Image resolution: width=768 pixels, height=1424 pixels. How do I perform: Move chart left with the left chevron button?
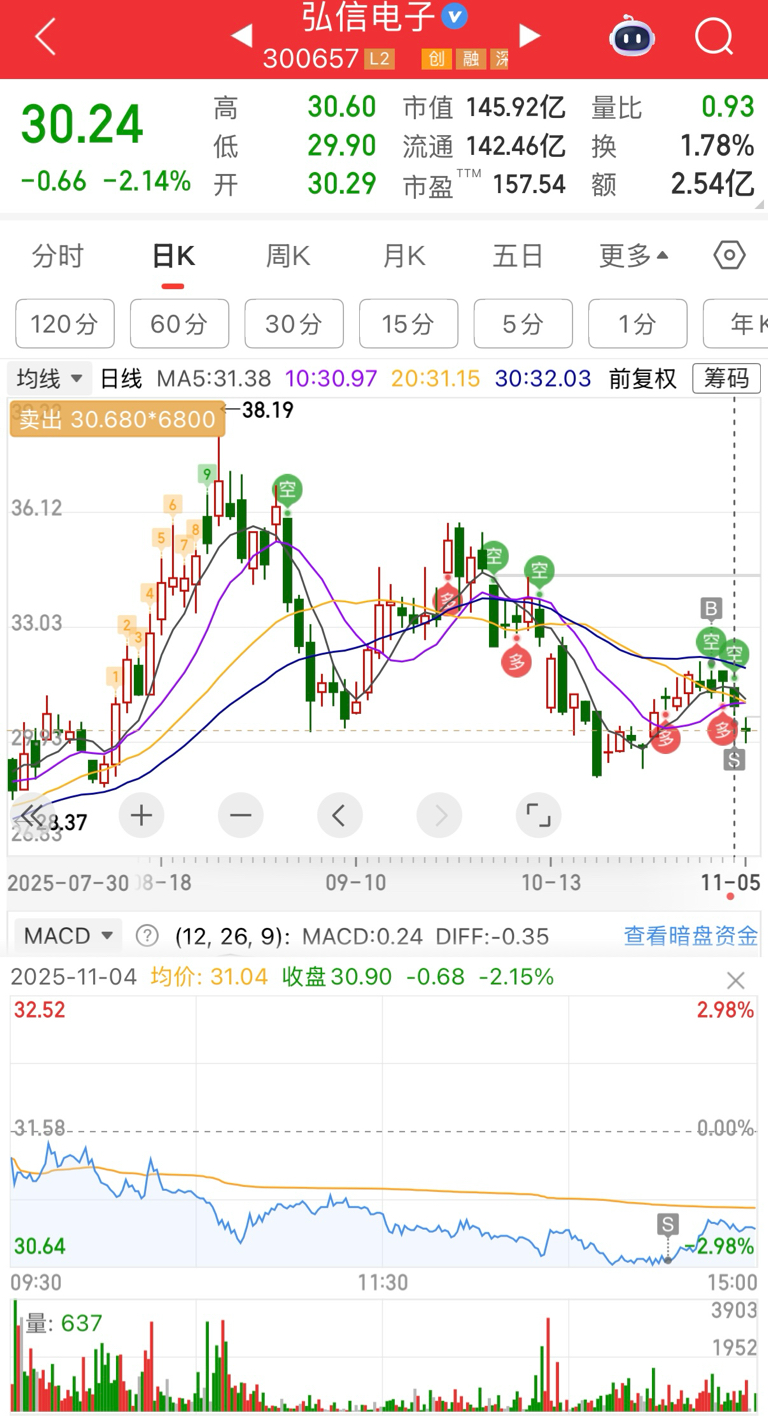point(339,815)
